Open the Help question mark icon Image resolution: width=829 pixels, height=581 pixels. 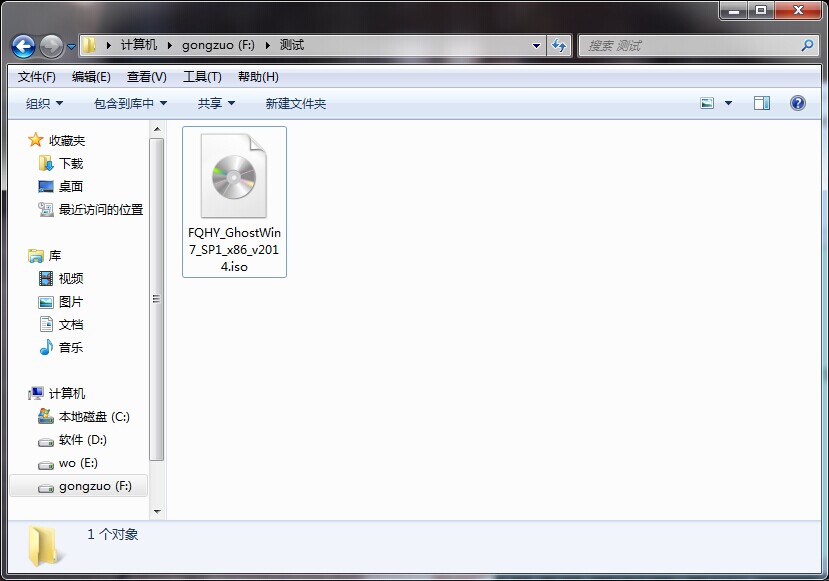point(797,103)
